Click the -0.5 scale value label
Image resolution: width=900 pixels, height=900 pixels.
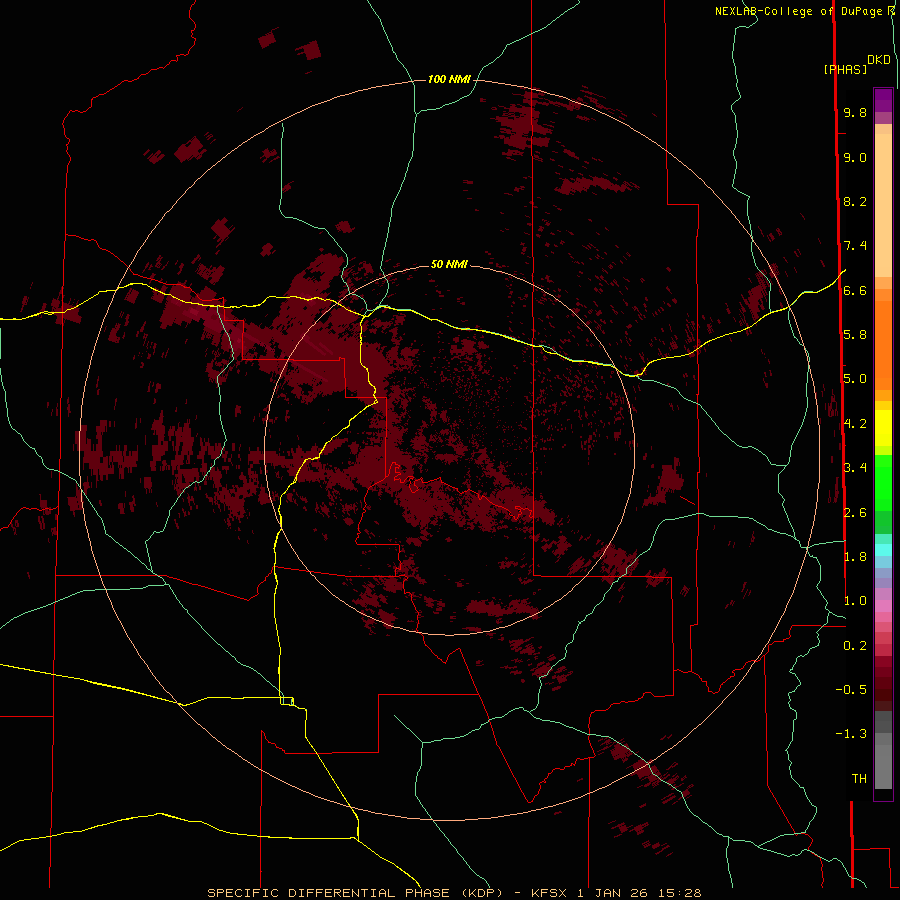tap(851, 690)
